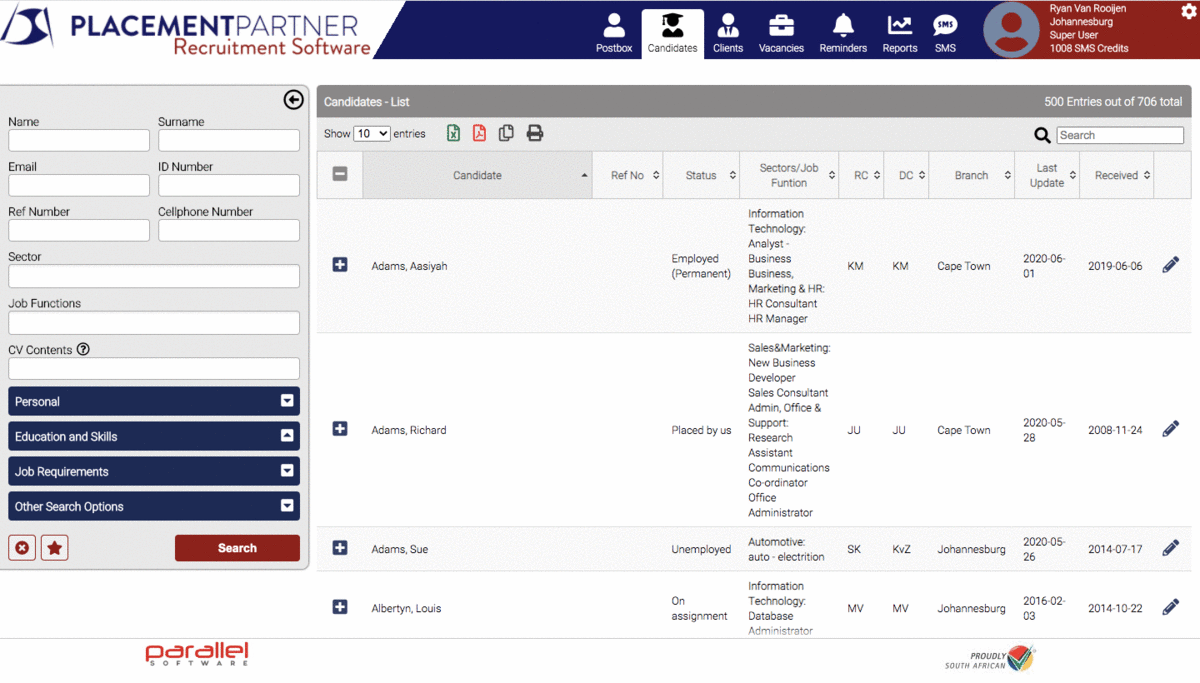Open the Candidates section

pyautogui.click(x=672, y=33)
